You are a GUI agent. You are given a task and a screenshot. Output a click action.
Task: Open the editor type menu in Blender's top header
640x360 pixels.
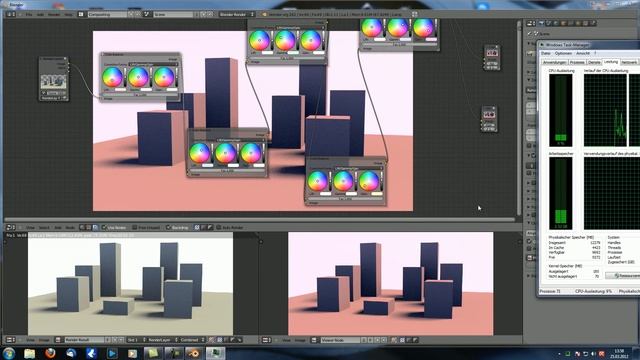click(11, 14)
